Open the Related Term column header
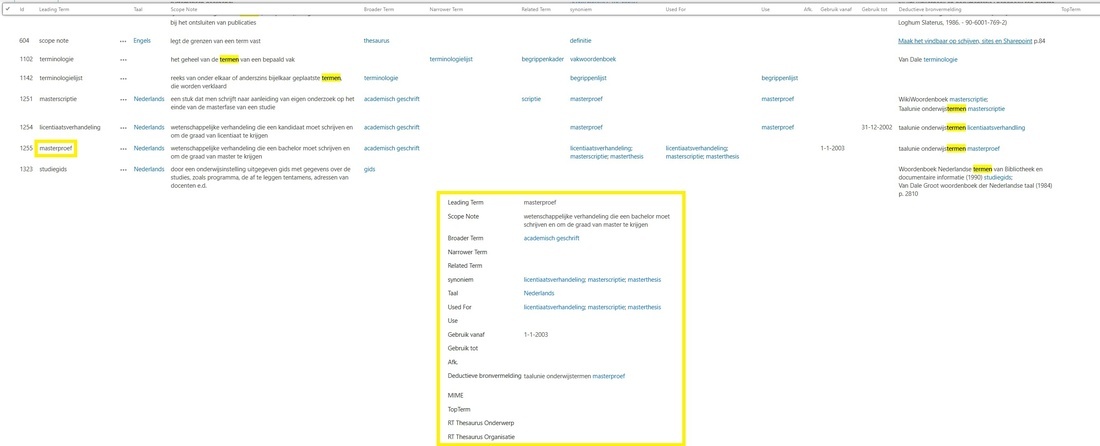 point(537,9)
